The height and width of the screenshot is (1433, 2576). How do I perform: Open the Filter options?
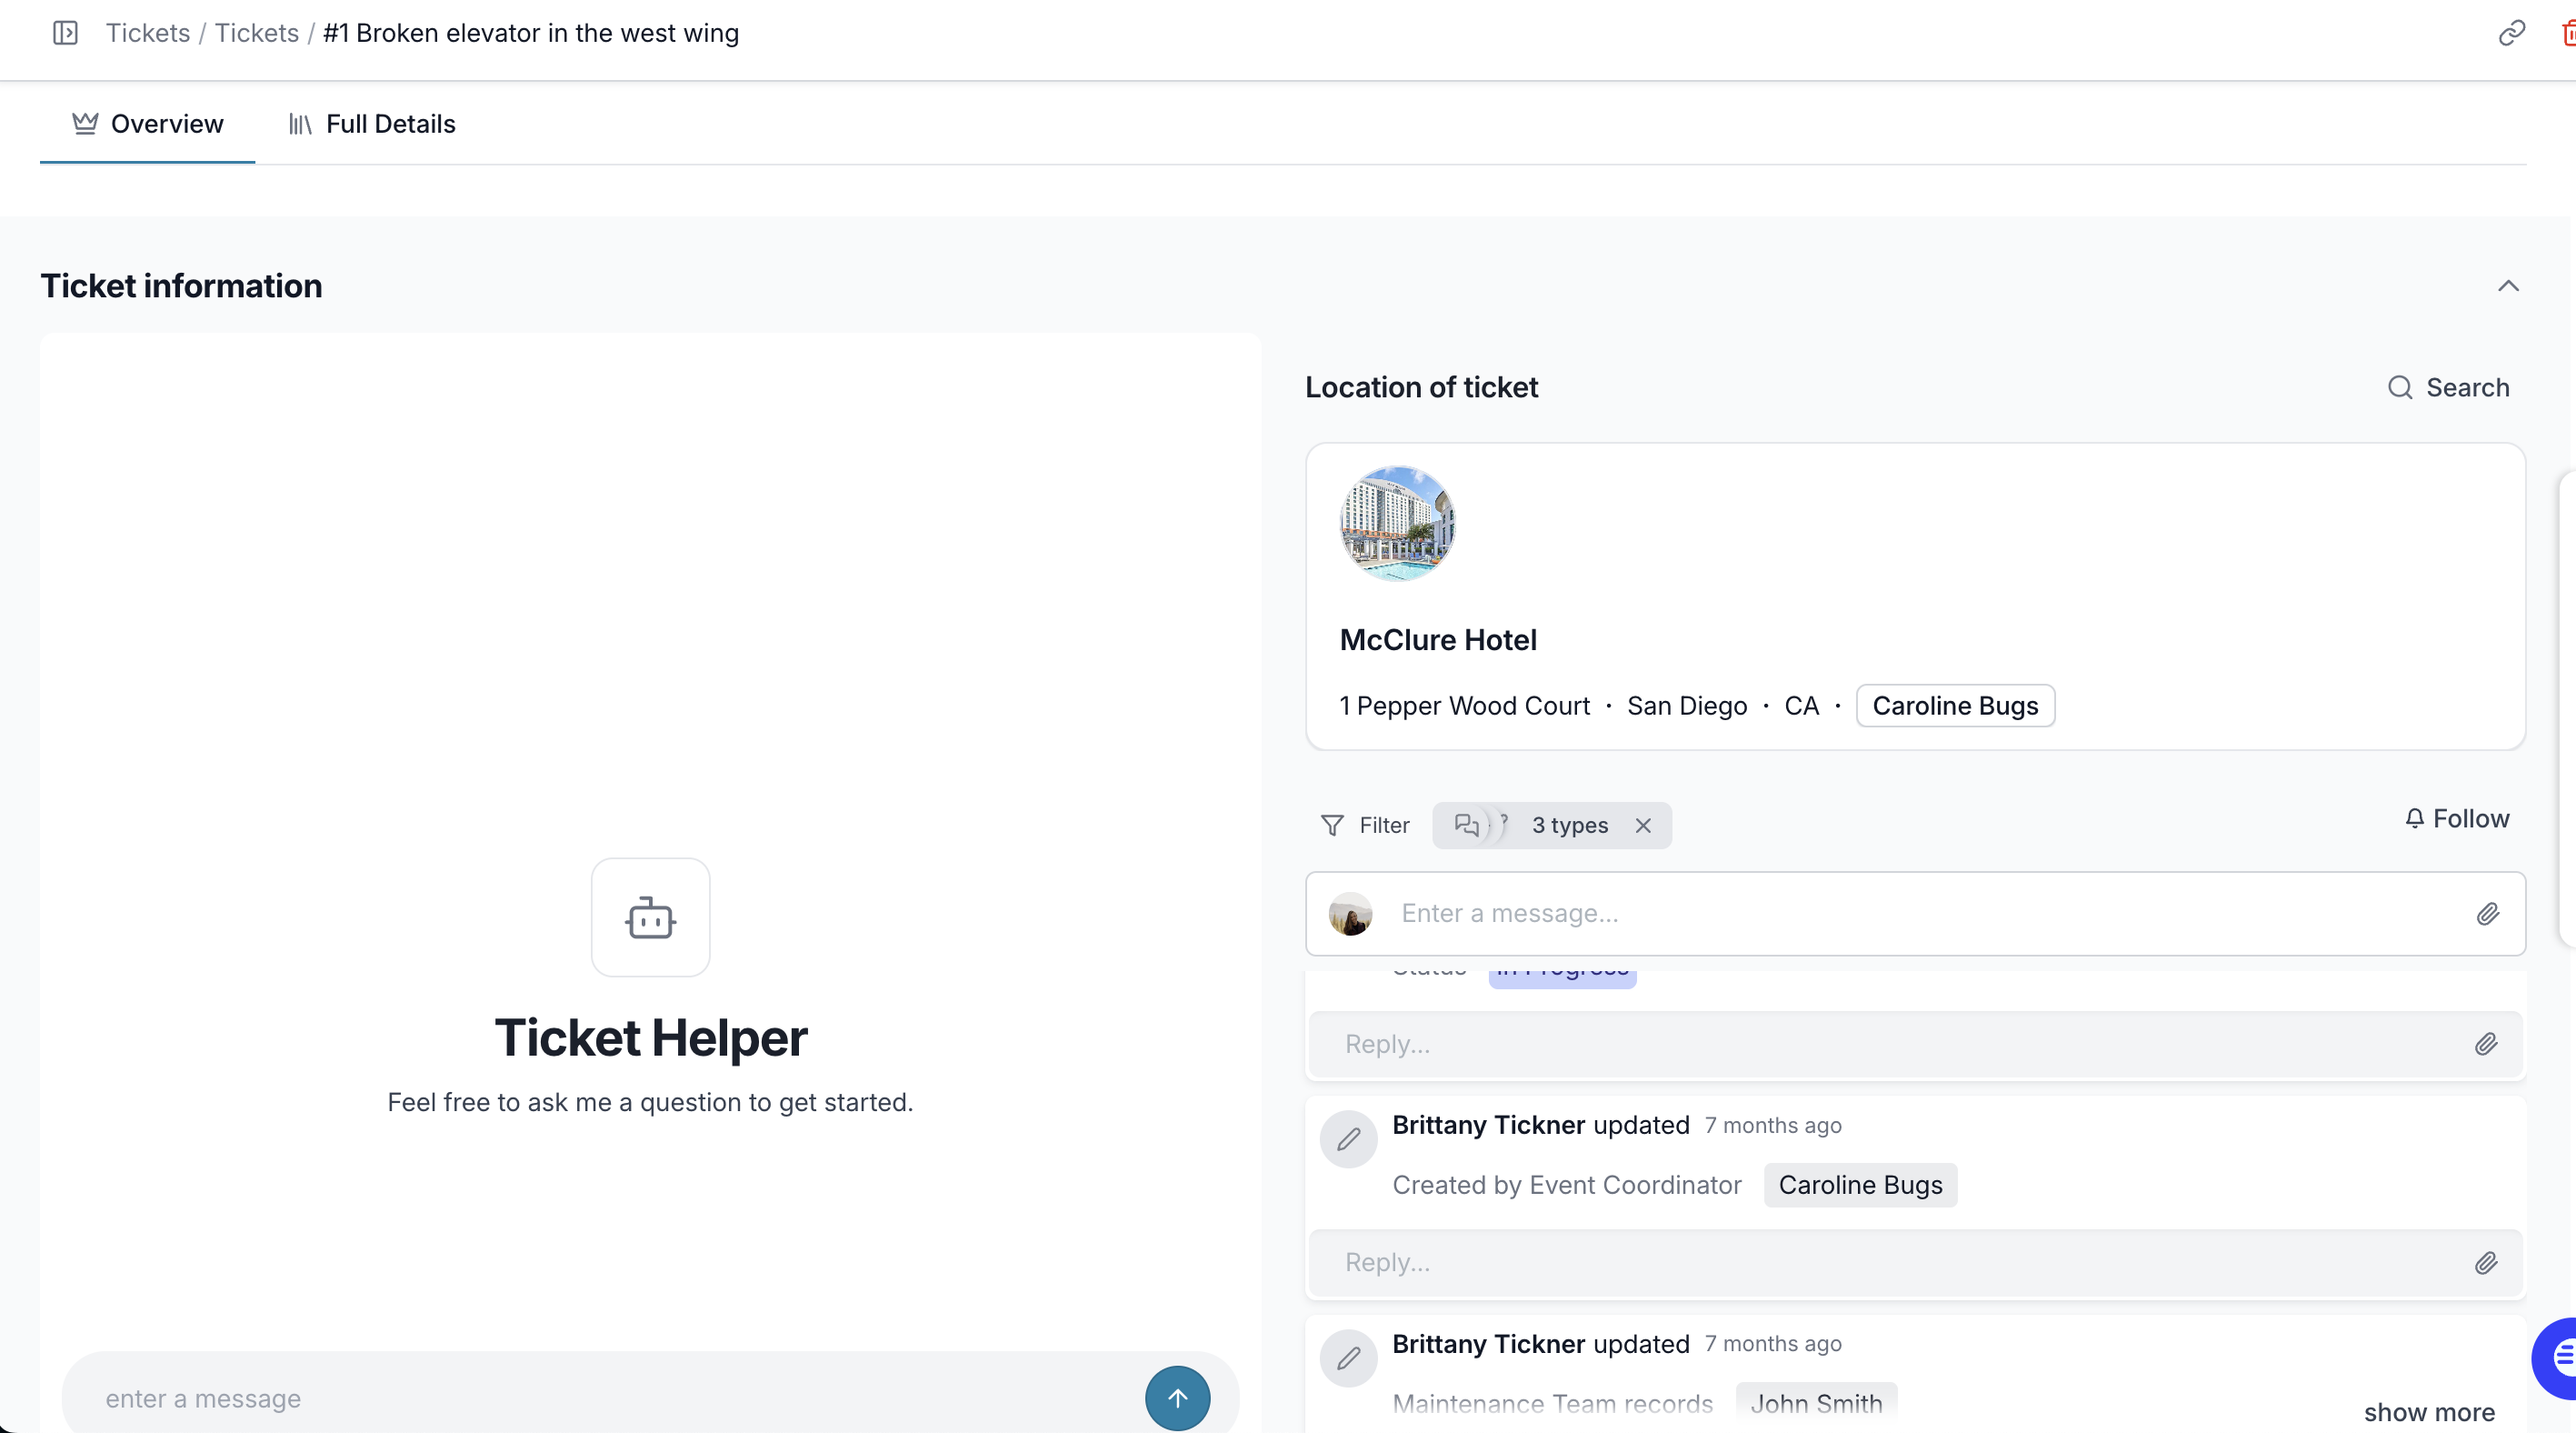coord(1365,825)
